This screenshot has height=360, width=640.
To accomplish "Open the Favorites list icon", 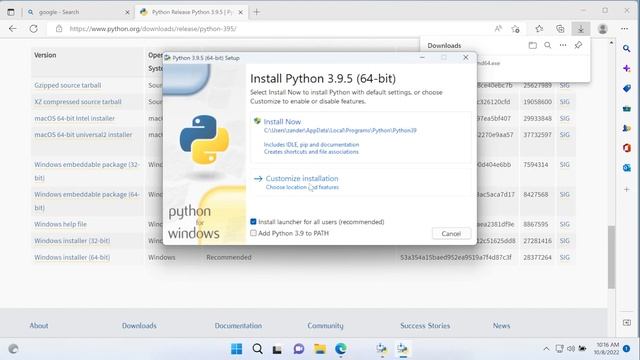I will (x=539, y=29).
